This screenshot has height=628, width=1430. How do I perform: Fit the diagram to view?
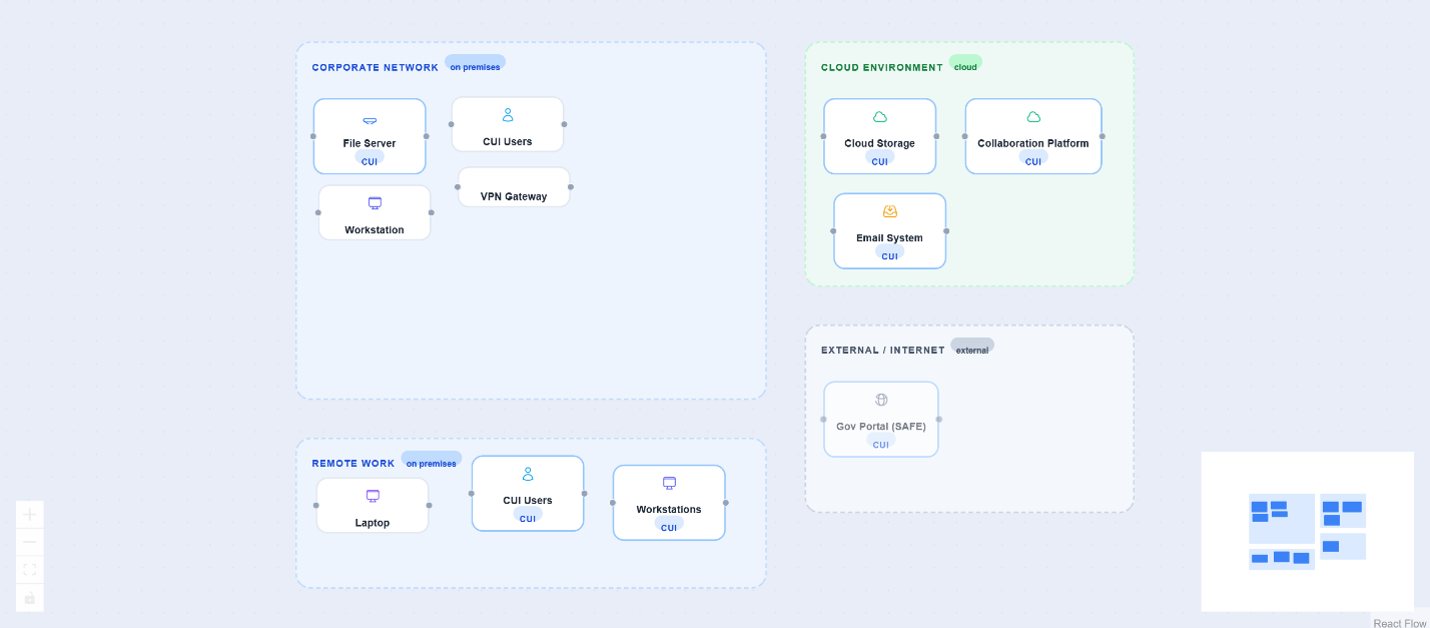30,570
